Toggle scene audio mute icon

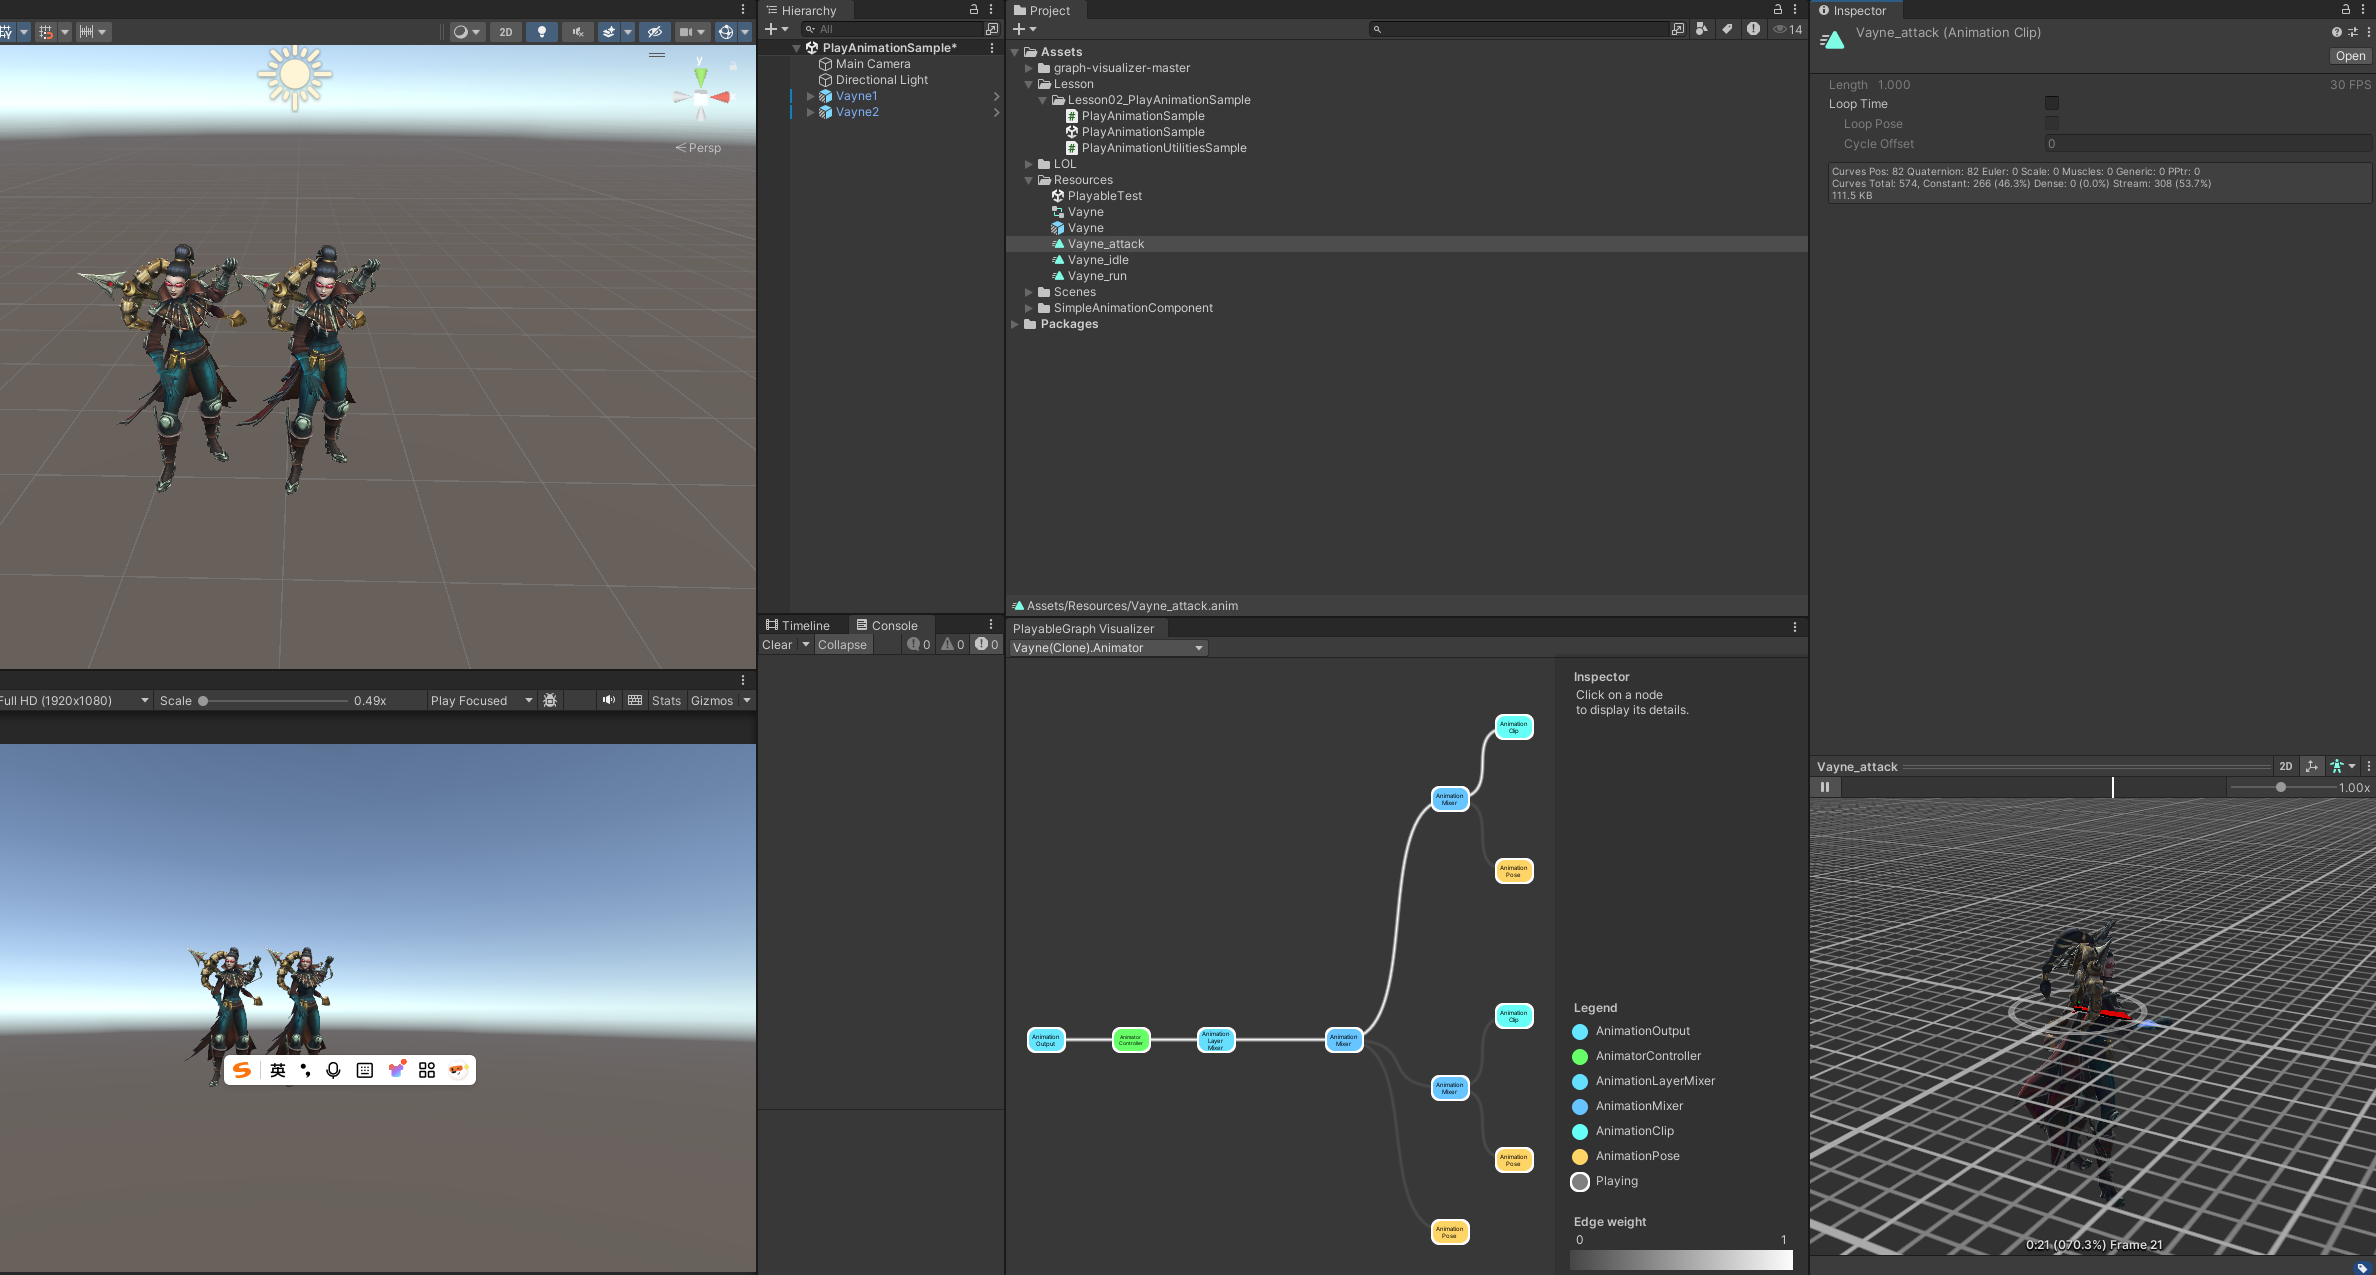pos(578,32)
